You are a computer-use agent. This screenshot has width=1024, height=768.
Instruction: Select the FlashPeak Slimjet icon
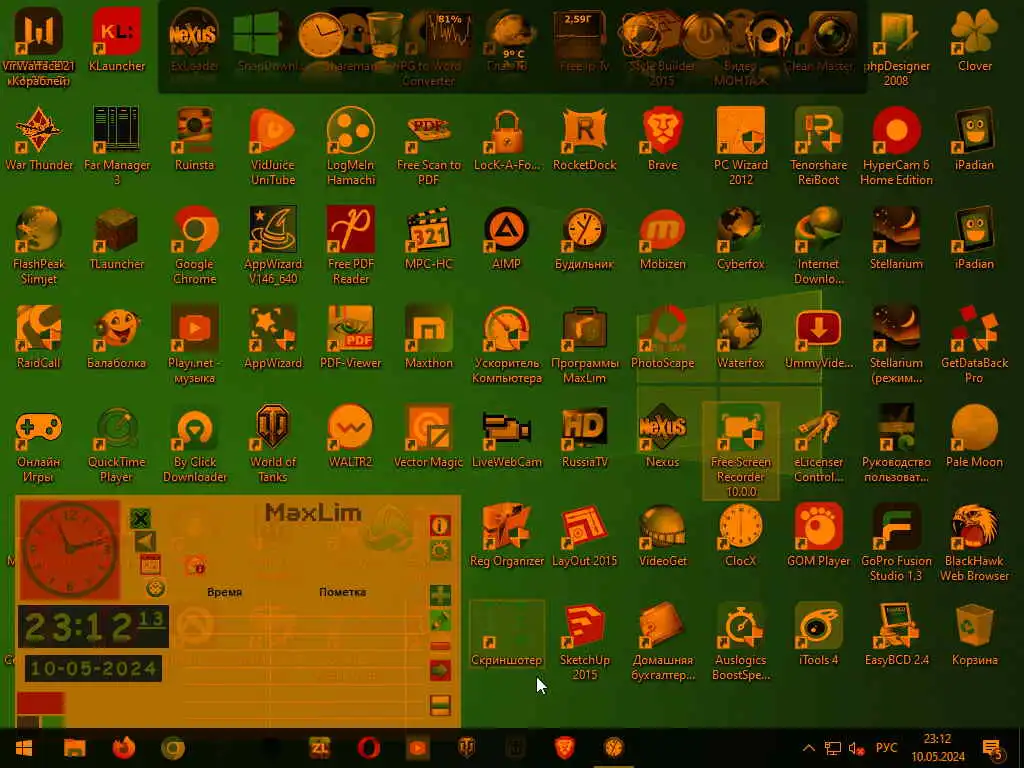(39, 246)
